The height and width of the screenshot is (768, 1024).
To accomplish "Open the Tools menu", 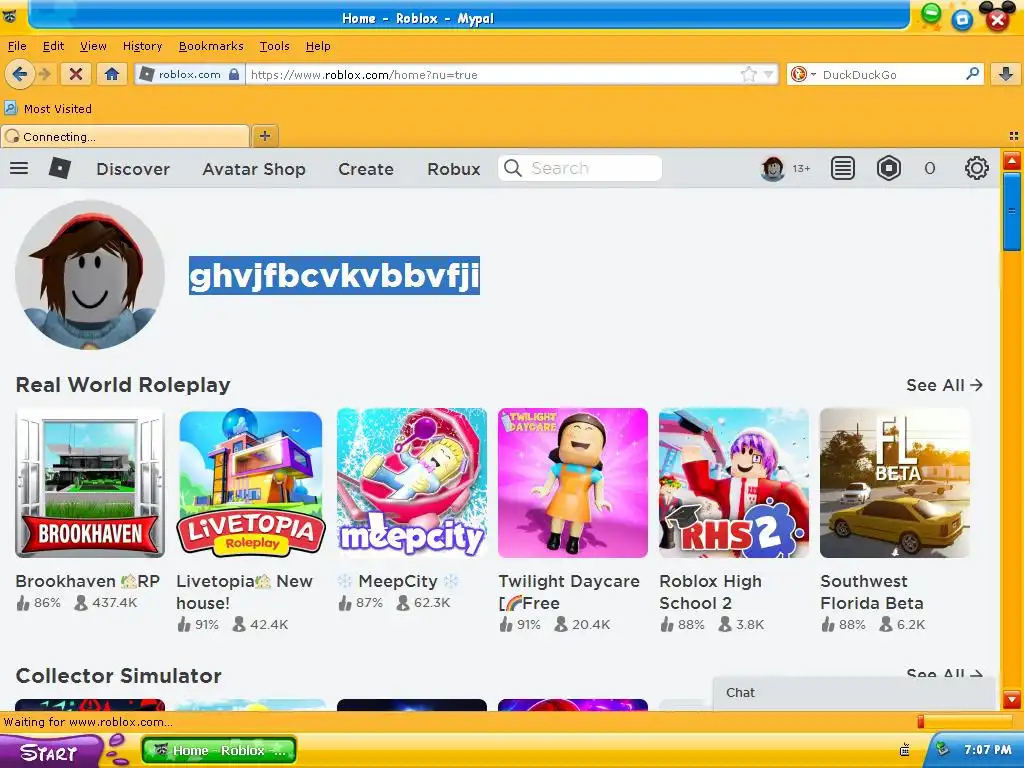I will pos(274,46).
